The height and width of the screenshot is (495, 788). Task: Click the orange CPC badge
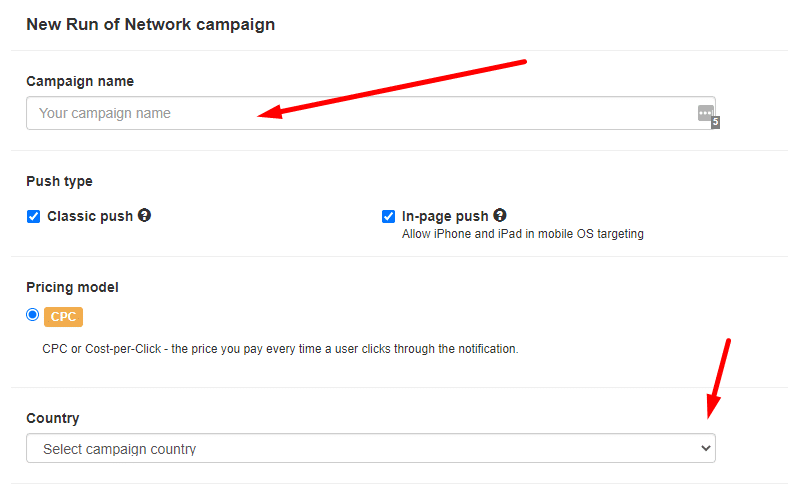[x=63, y=317]
